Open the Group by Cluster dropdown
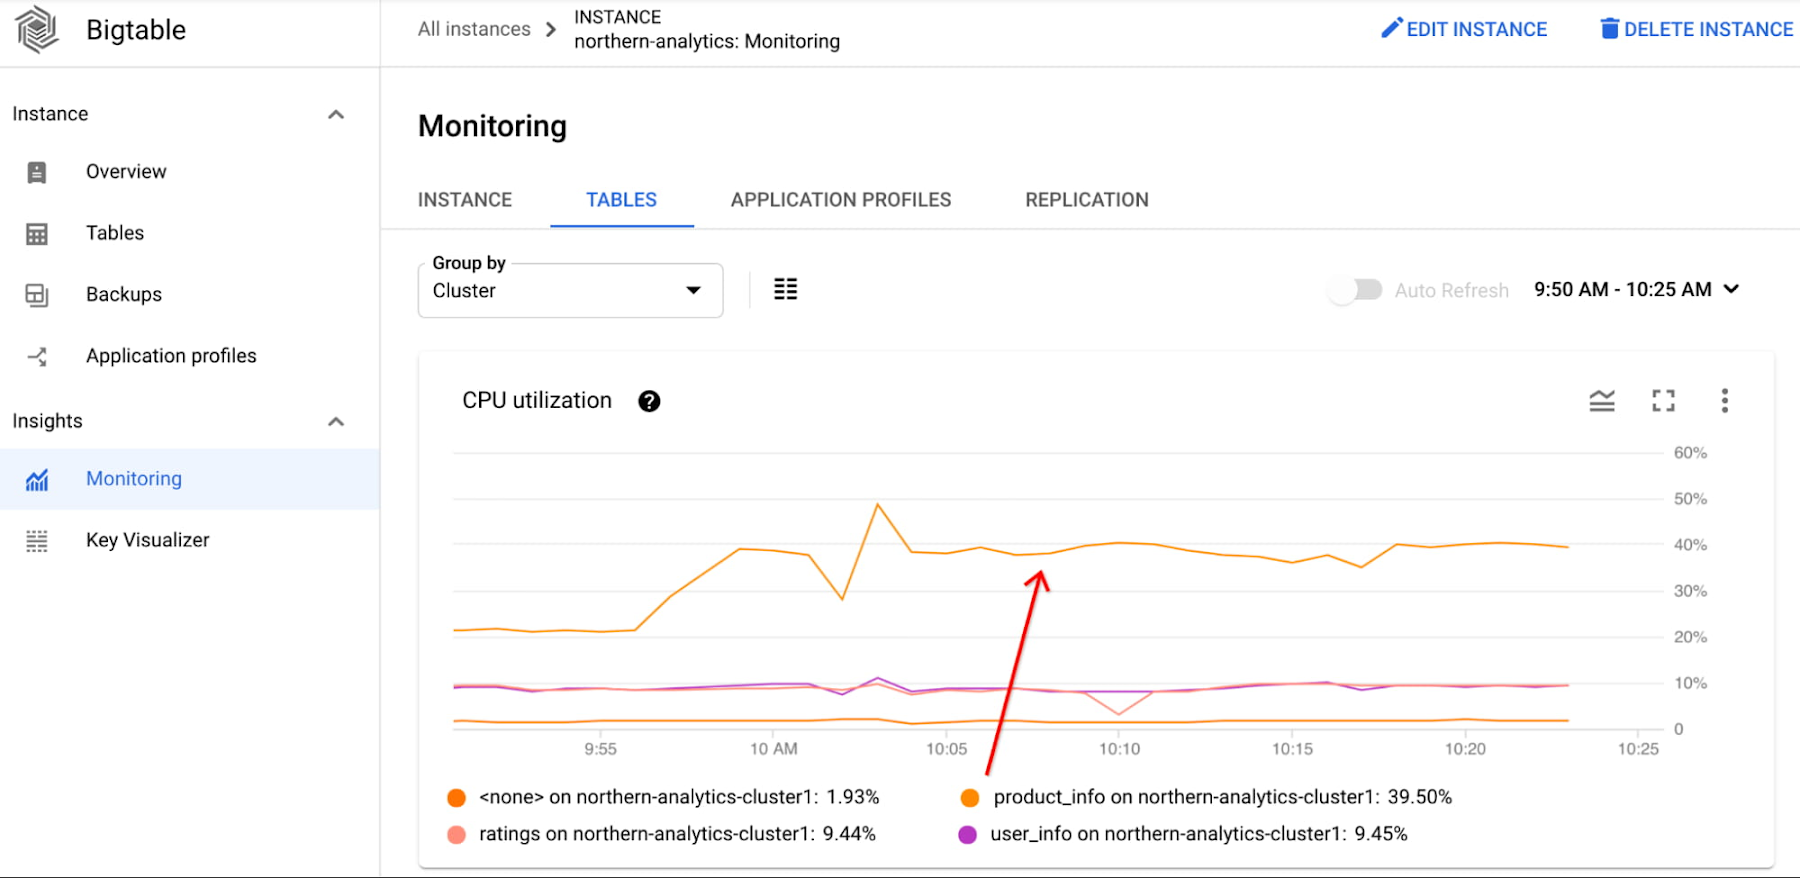 pos(570,290)
